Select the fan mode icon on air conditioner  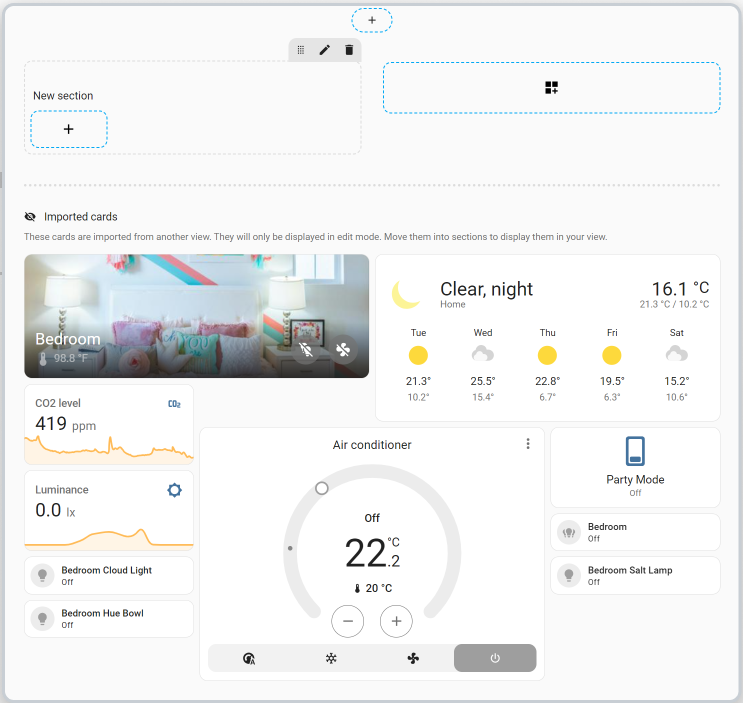(413, 658)
